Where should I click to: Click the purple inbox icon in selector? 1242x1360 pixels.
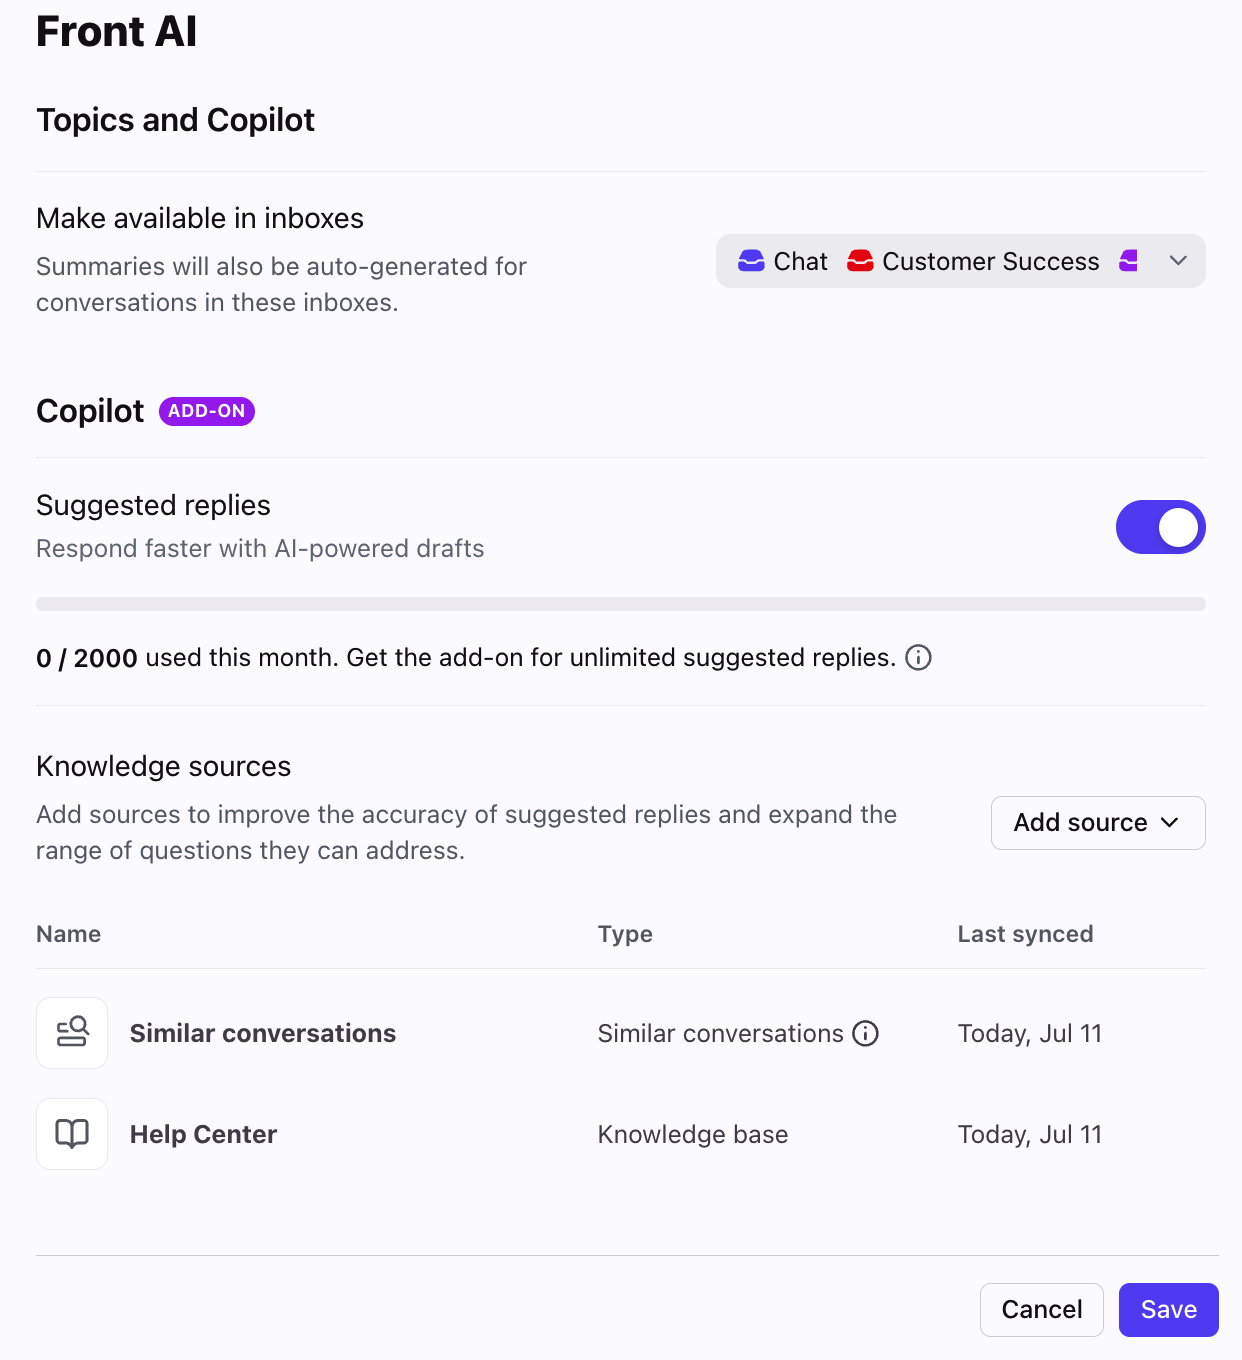coord(1129,261)
